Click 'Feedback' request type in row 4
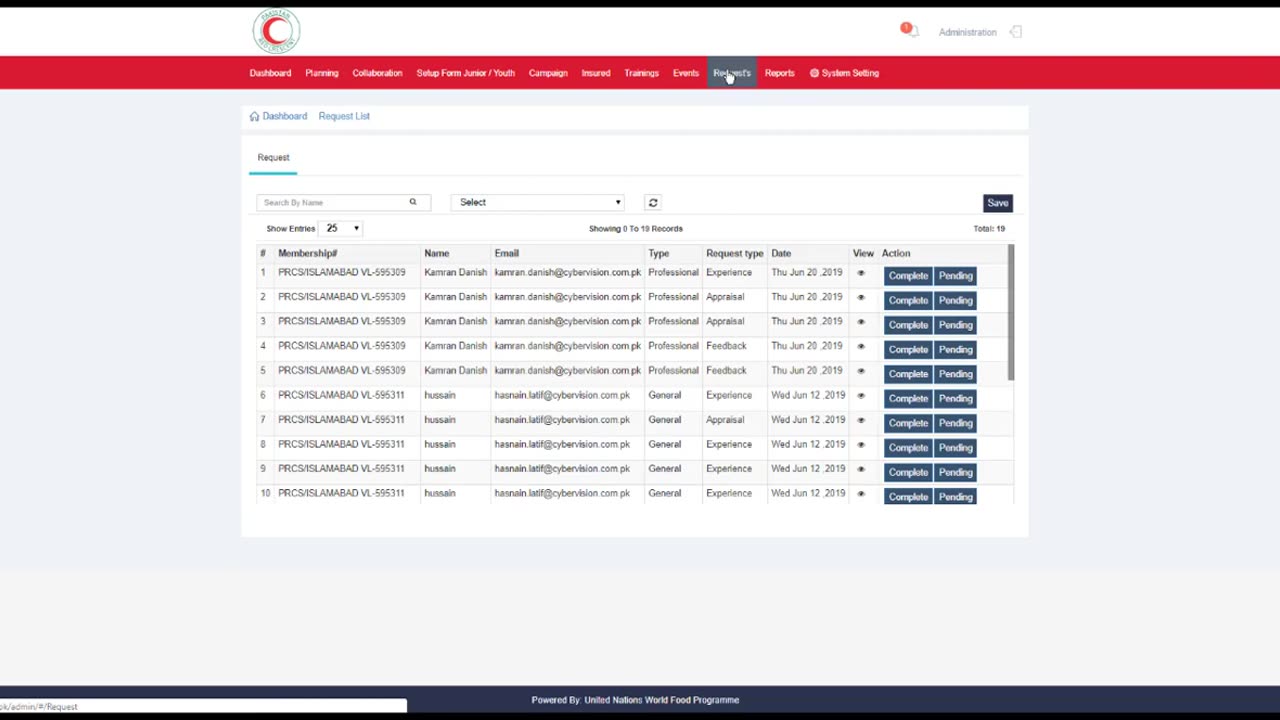Viewport: 1280px width, 720px height. click(726, 346)
